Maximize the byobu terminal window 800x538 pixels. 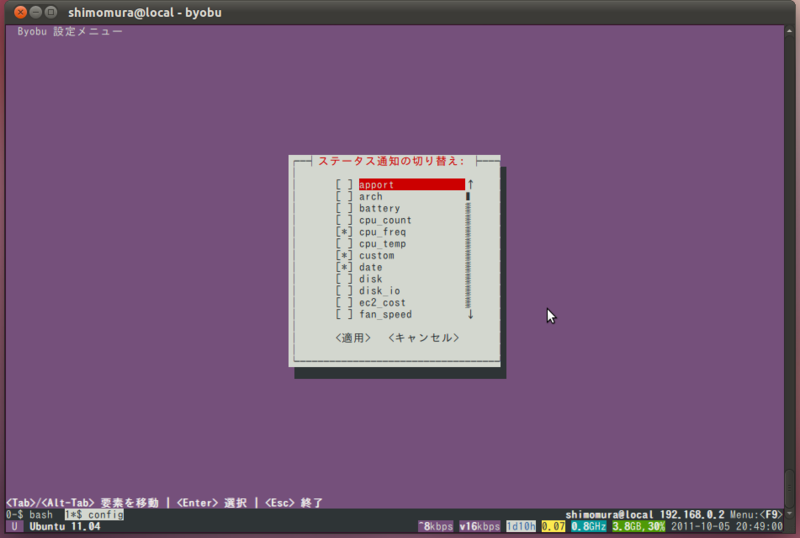coord(51,12)
